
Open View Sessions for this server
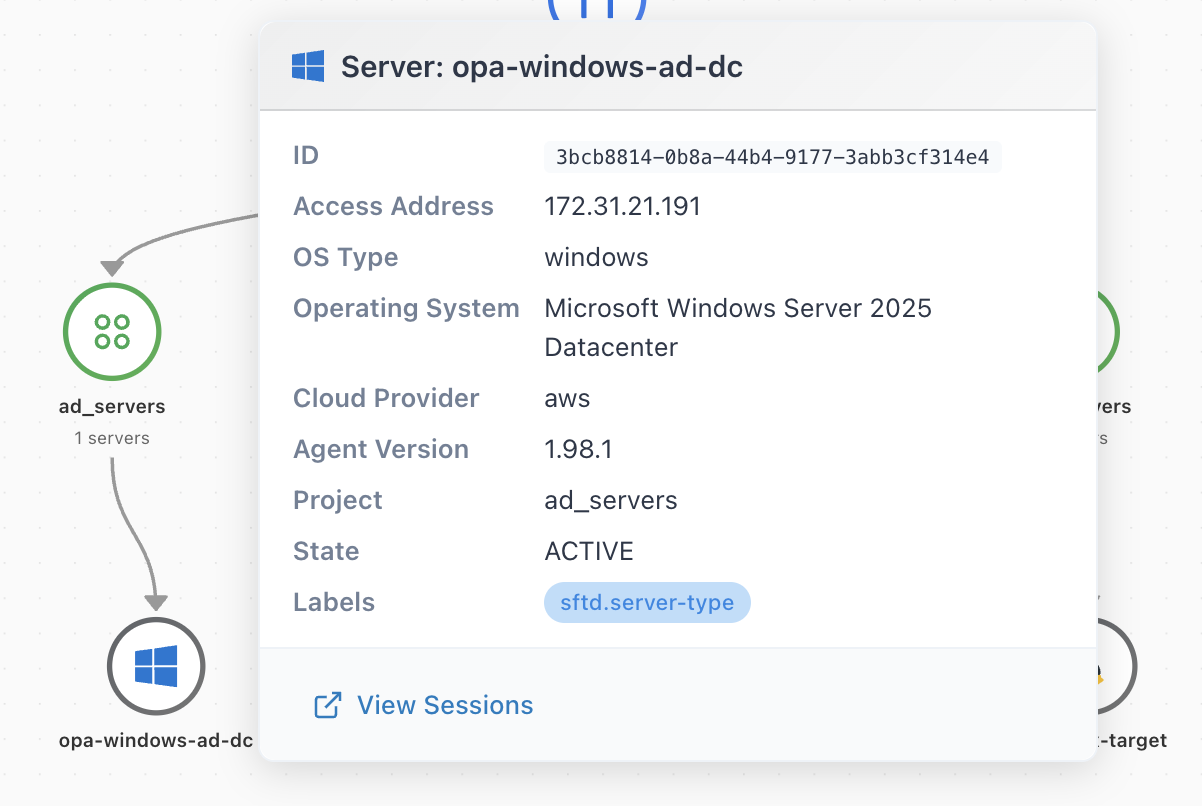tap(444, 705)
